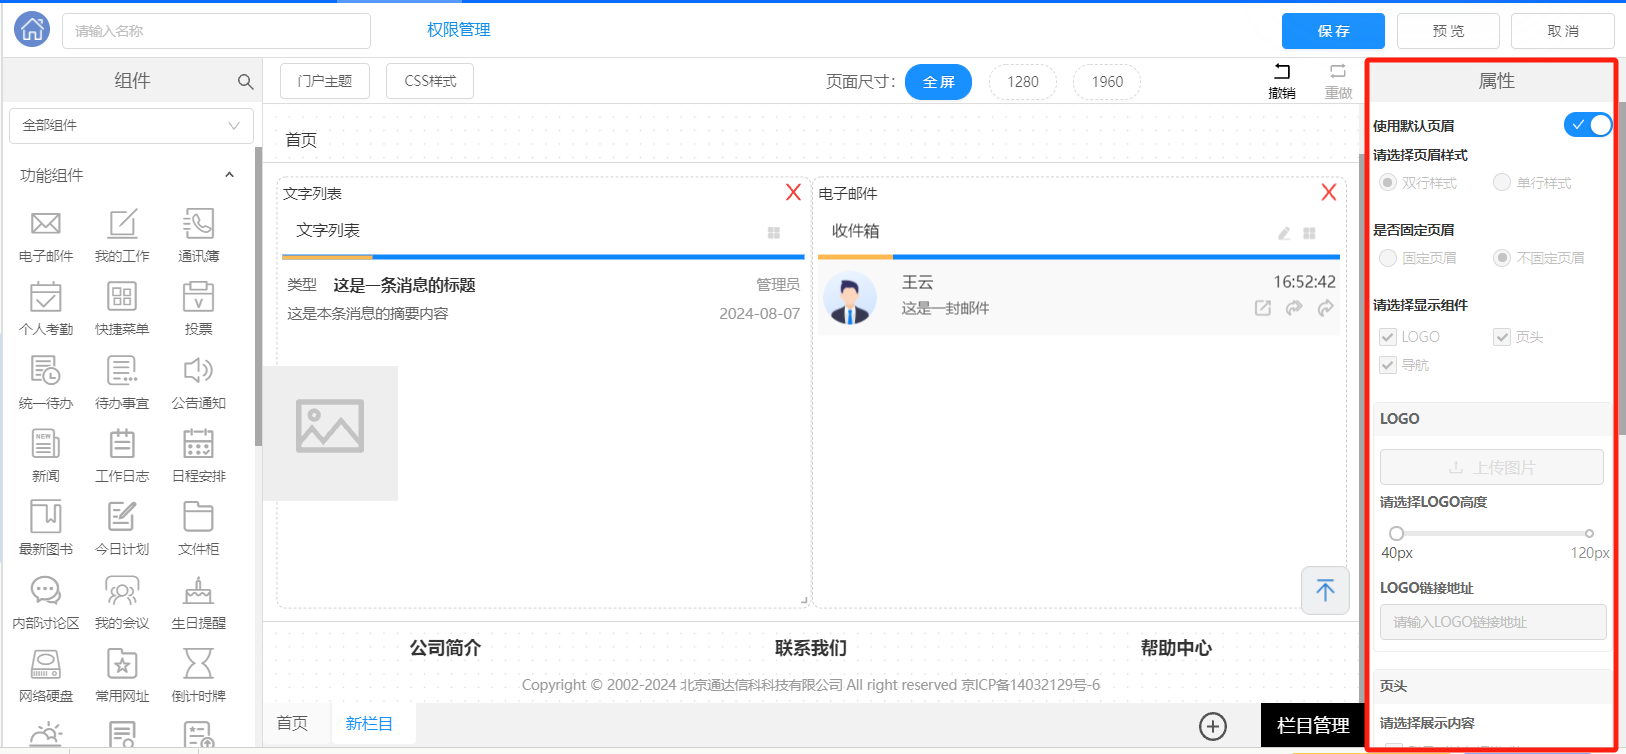The width and height of the screenshot is (1626, 754).
Task: Select the 通讯簿 address book component
Action: pos(198,224)
